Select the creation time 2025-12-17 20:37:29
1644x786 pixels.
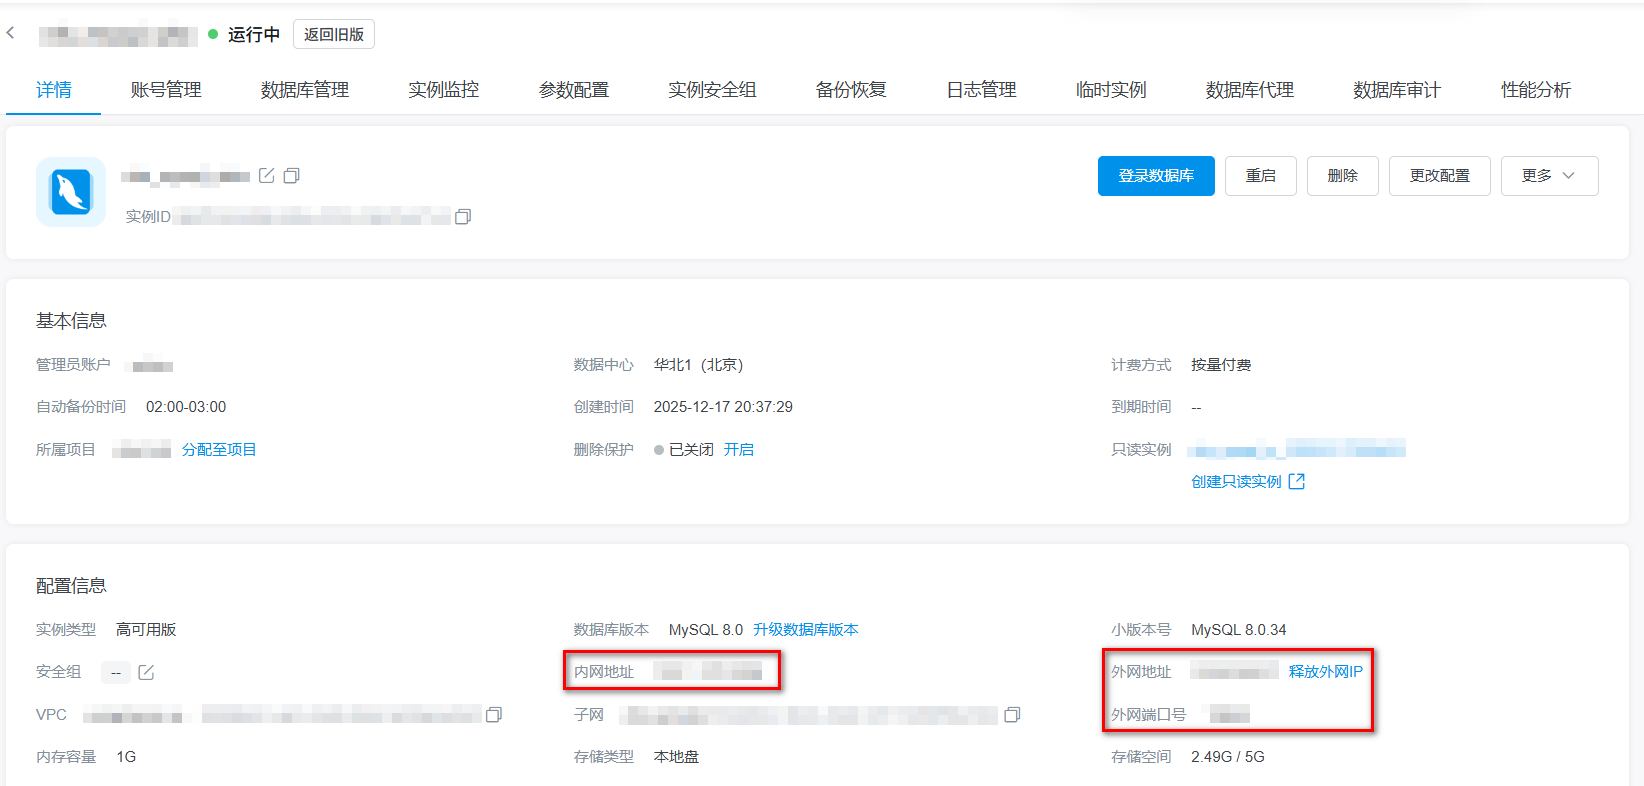pyautogui.click(x=723, y=407)
